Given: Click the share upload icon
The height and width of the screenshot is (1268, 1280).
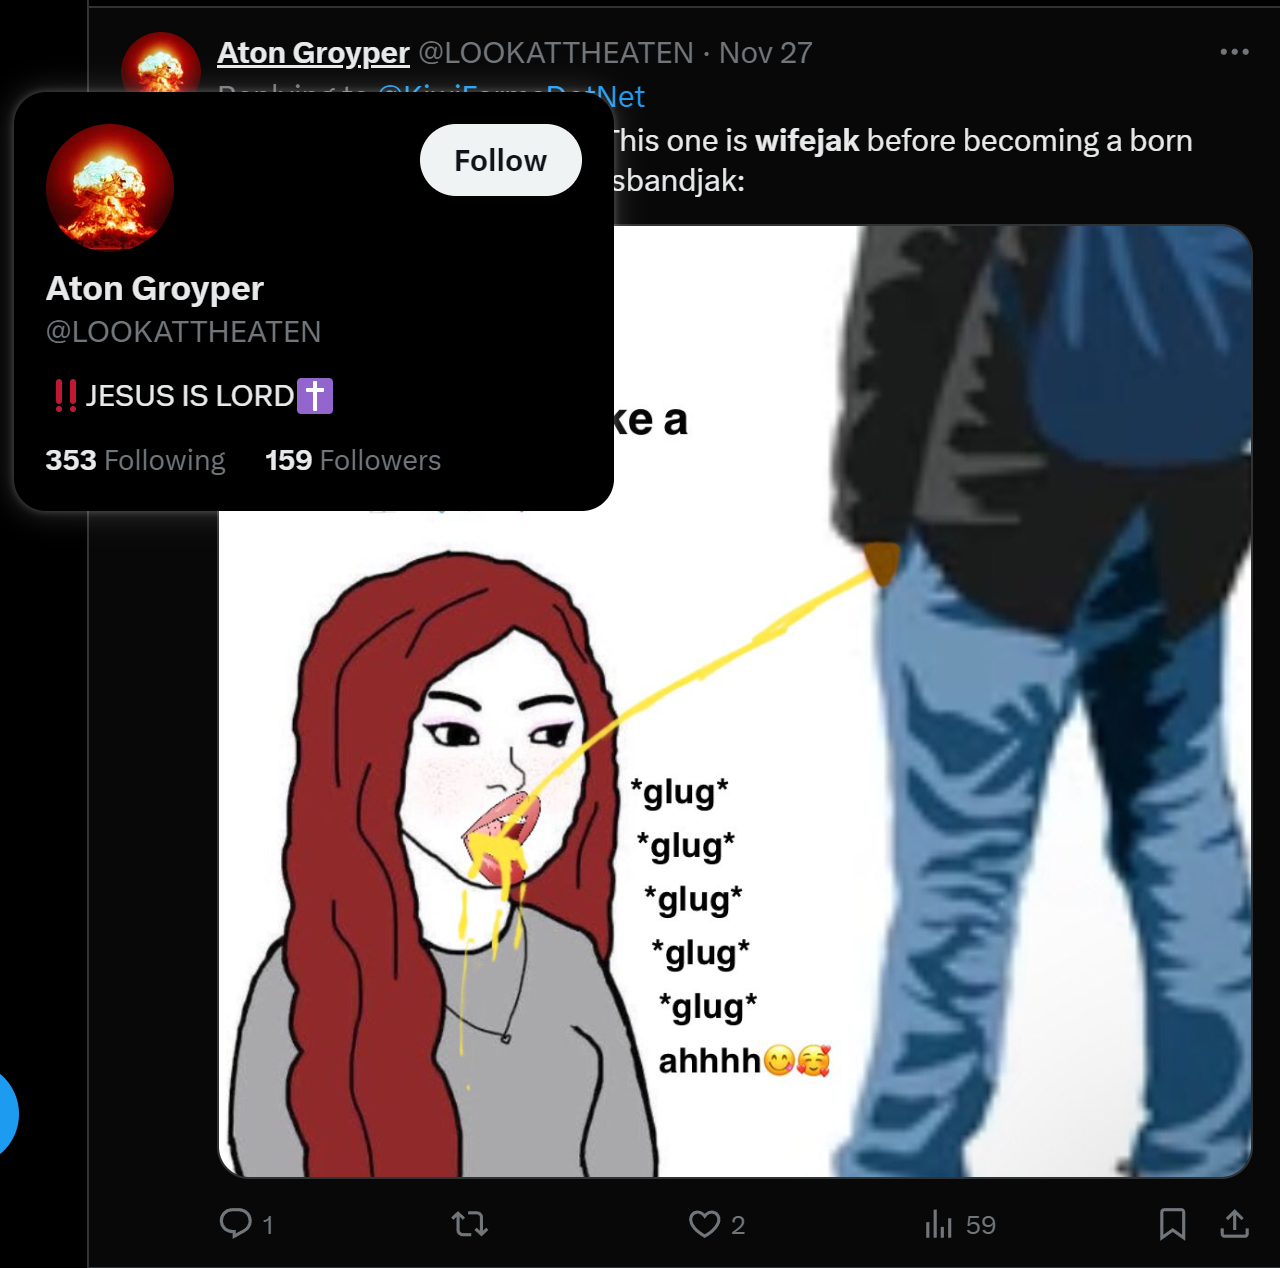Looking at the screenshot, I should coord(1235,1223).
